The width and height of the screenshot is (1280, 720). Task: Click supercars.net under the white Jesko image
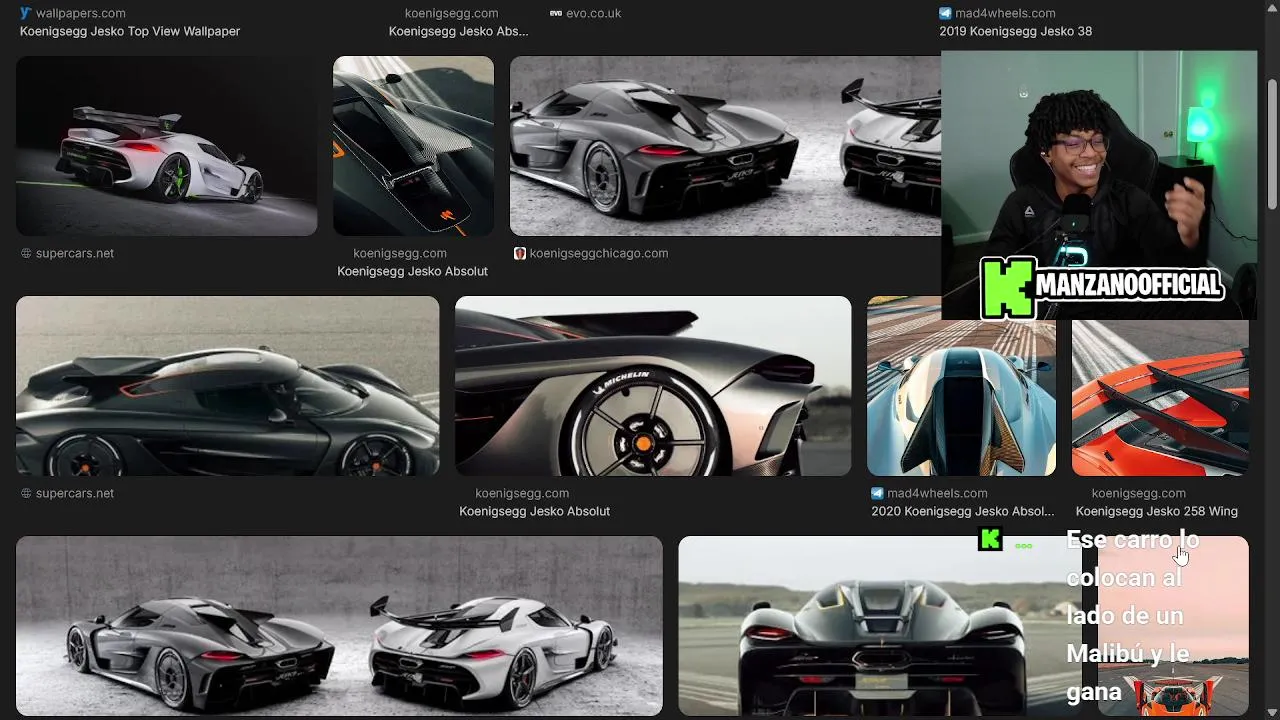[75, 253]
